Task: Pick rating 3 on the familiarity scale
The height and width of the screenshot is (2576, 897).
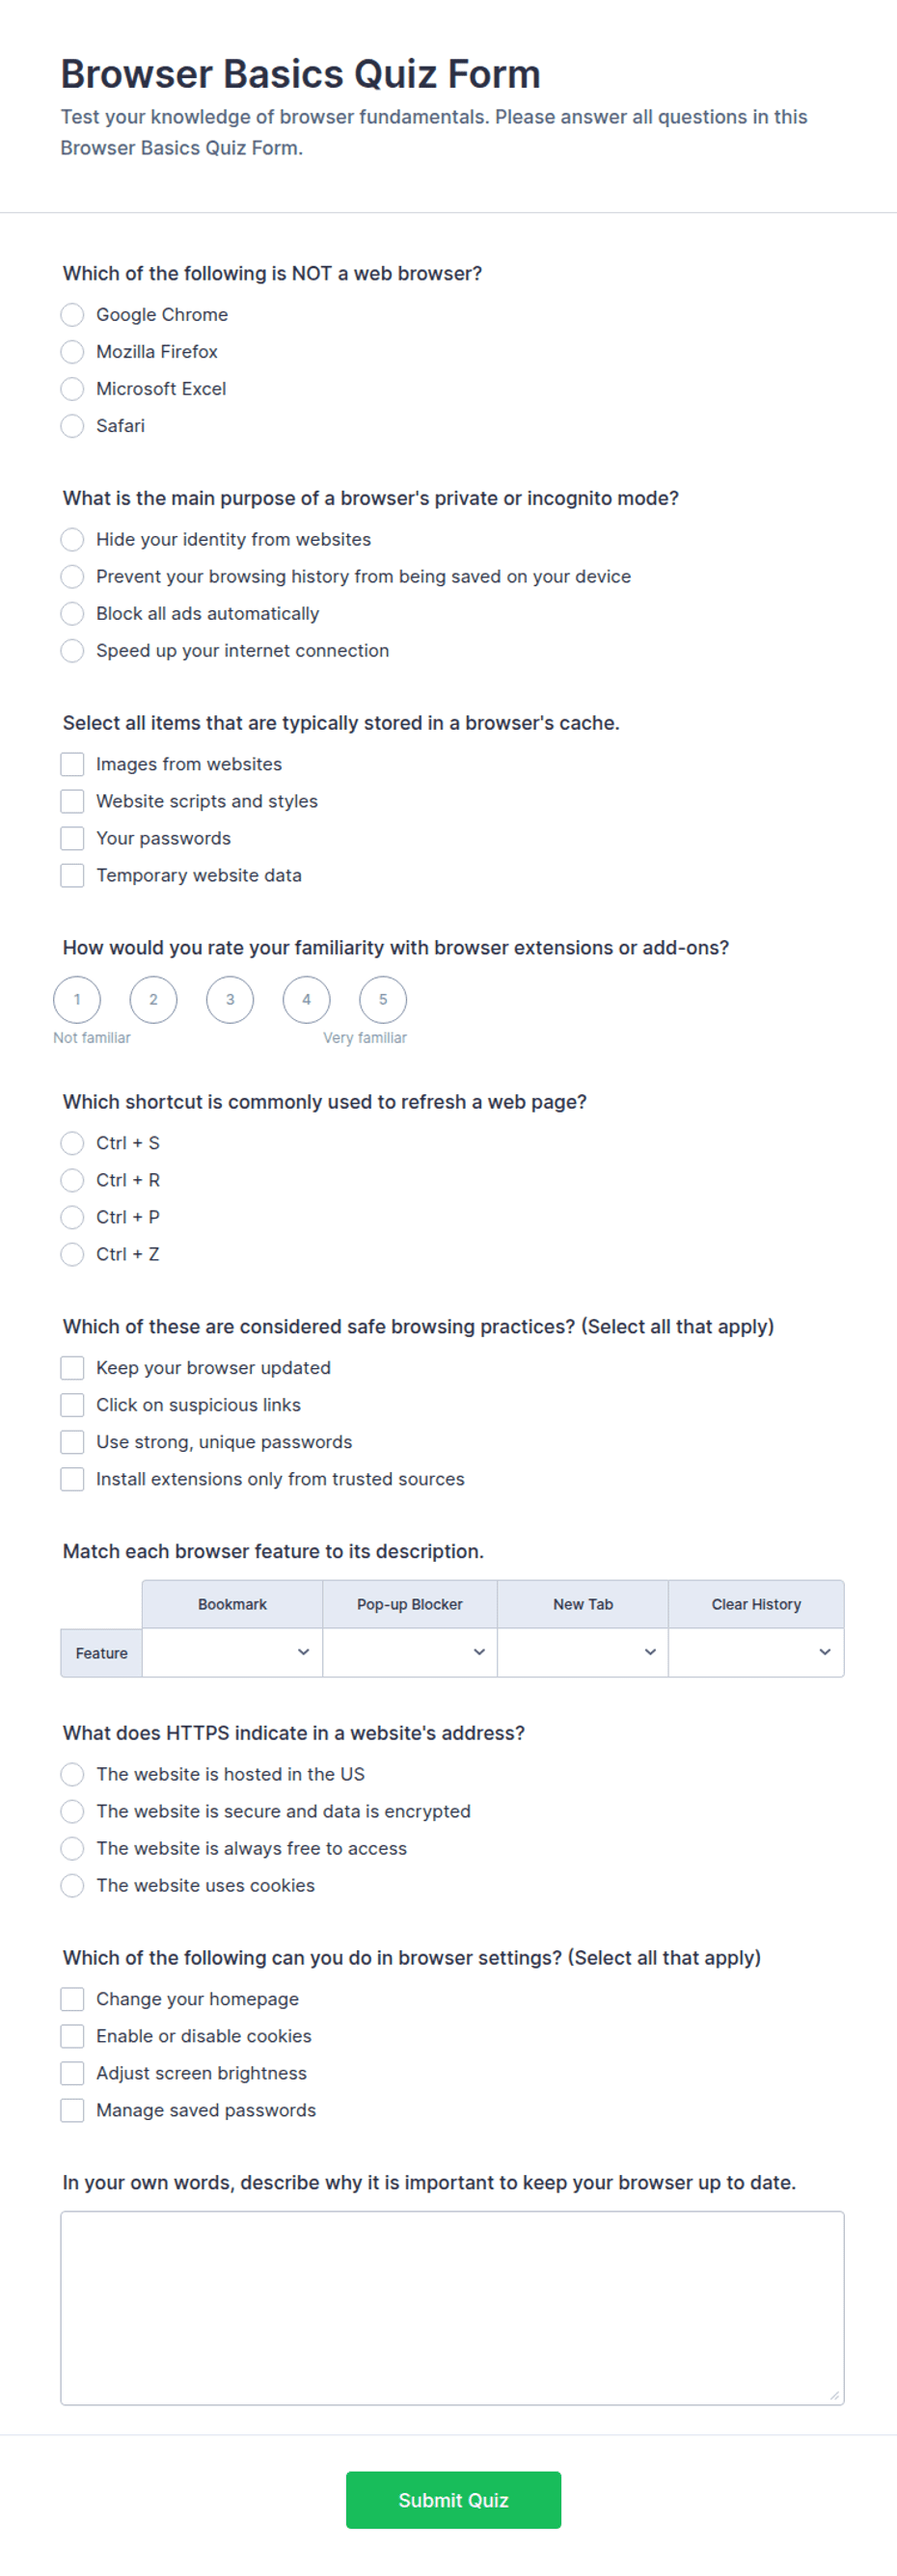Action: pyautogui.click(x=230, y=1000)
